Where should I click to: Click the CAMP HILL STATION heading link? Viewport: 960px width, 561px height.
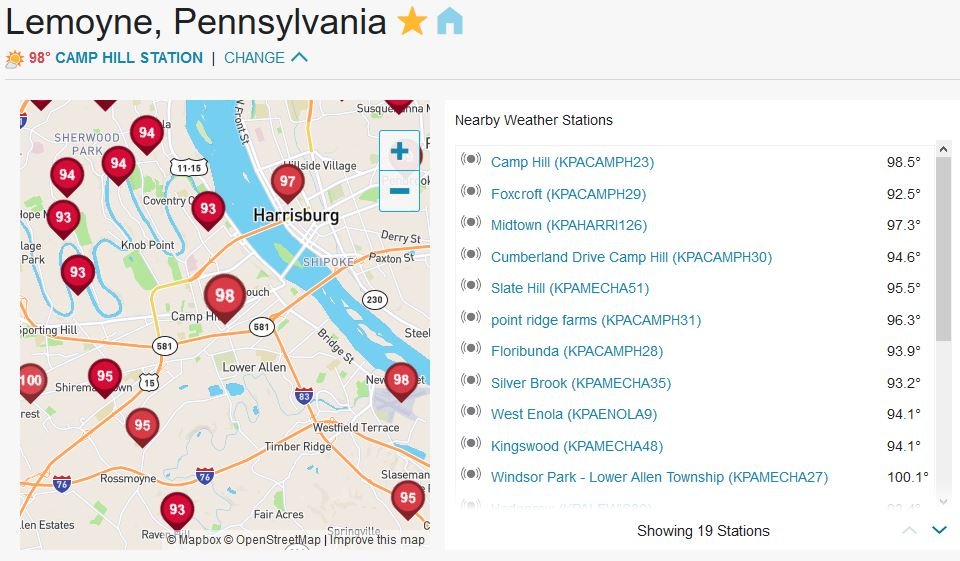tap(129, 58)
